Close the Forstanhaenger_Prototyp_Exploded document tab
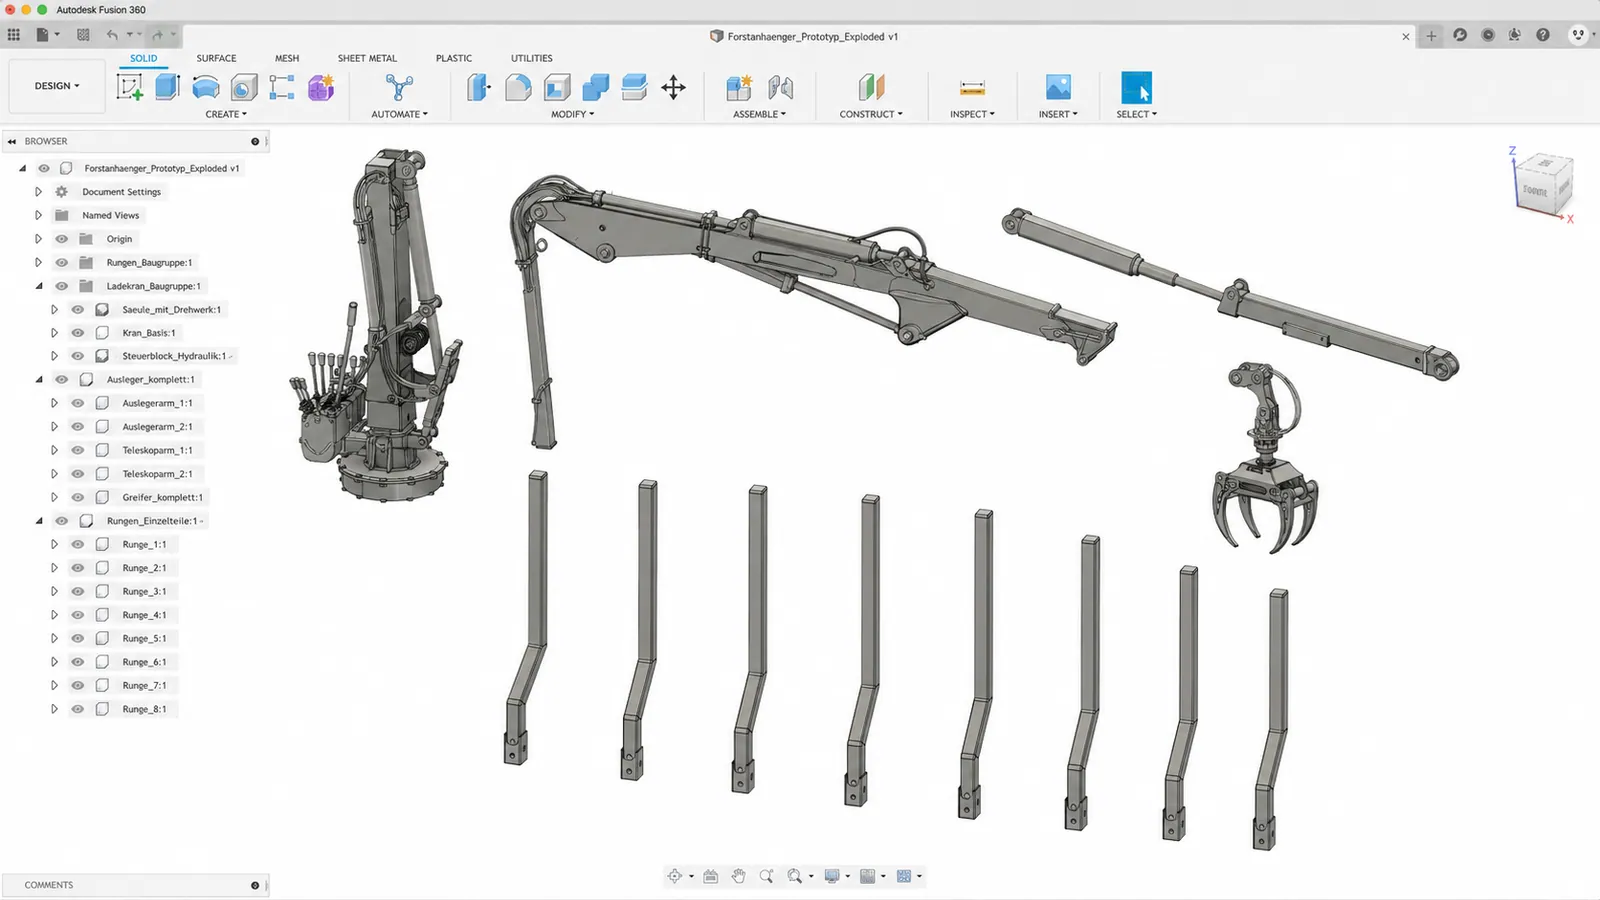This screenshot has width=1600, height=900. pos(1406,36)
